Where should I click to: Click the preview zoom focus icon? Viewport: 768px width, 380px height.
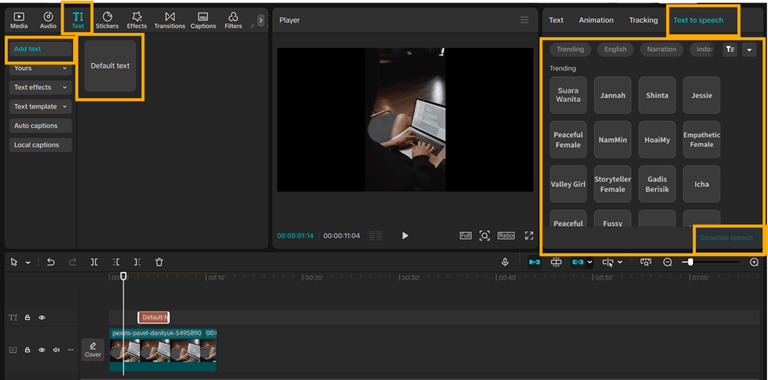coord(484,236)
